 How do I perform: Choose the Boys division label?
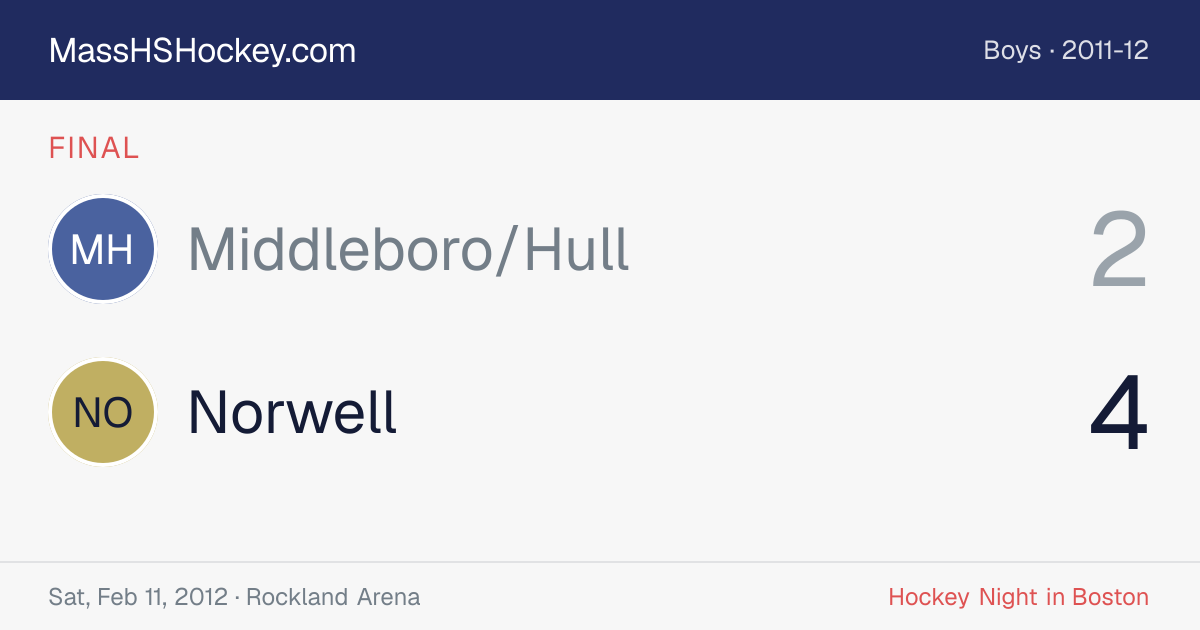tap(1012, 50)
